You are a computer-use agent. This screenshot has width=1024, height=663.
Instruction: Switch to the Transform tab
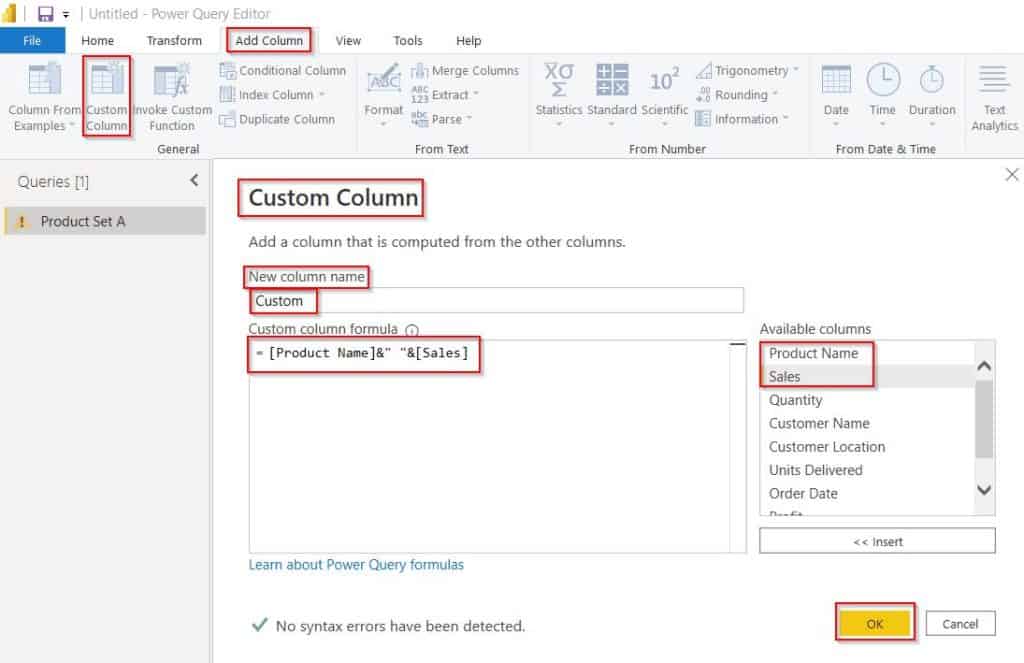coord(174,40)
